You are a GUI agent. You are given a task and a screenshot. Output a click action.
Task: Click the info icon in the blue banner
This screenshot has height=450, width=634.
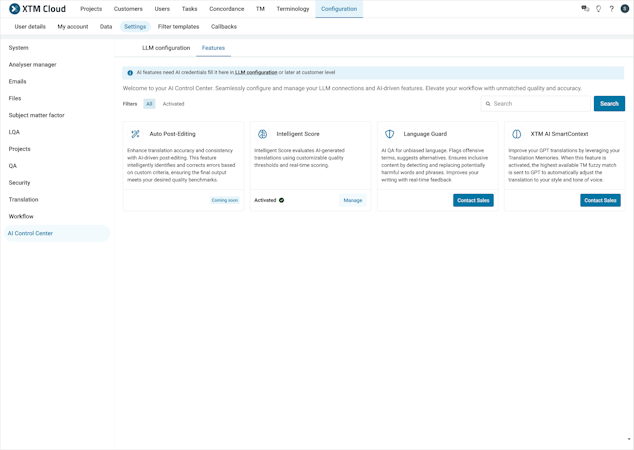pyautogui.click(x=130, y=73)
